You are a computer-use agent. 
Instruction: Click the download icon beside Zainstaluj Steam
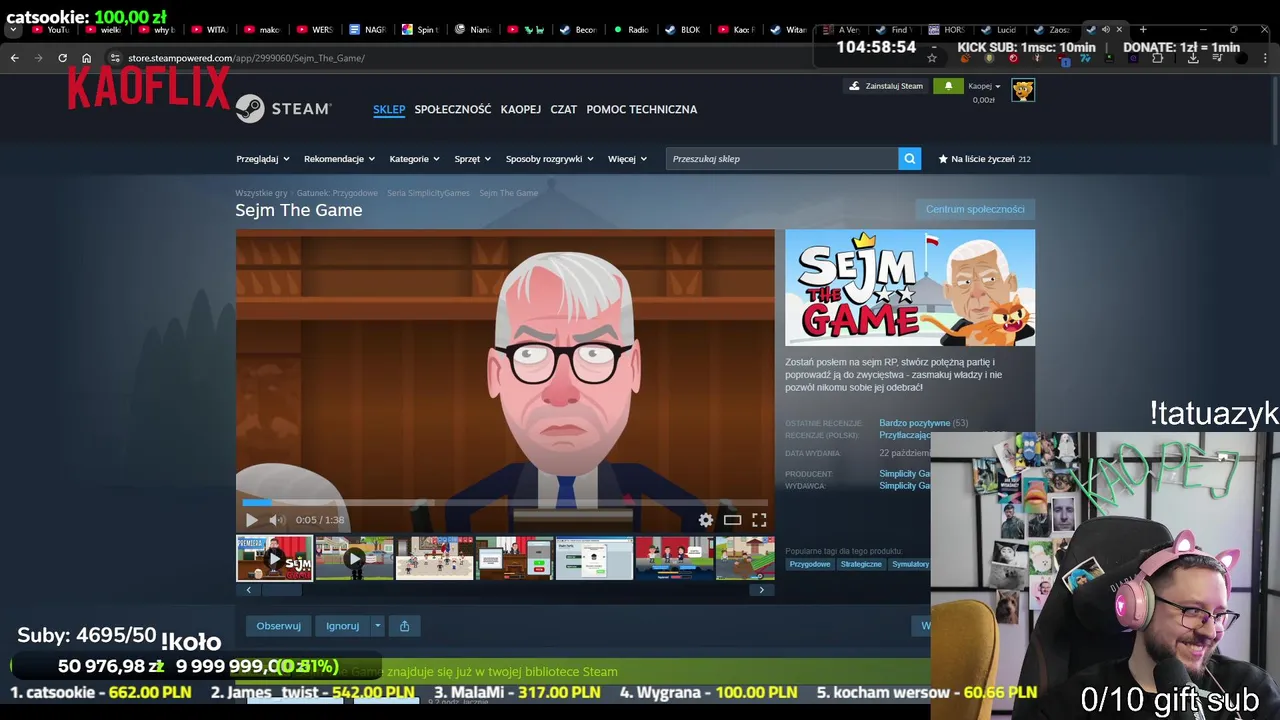[x=854, y=86]
